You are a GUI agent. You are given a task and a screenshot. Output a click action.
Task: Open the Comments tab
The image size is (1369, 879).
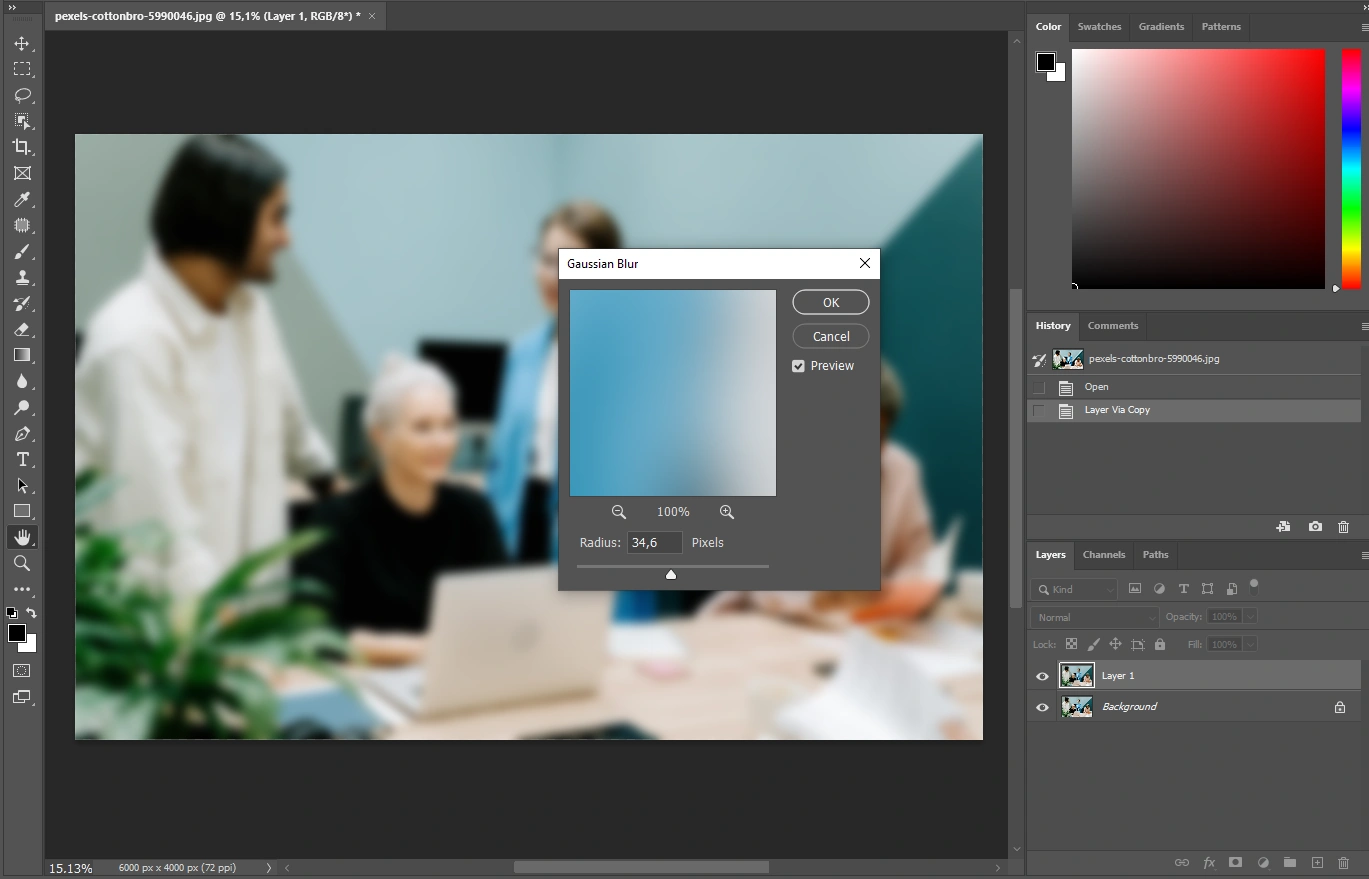pos(1113,326)
